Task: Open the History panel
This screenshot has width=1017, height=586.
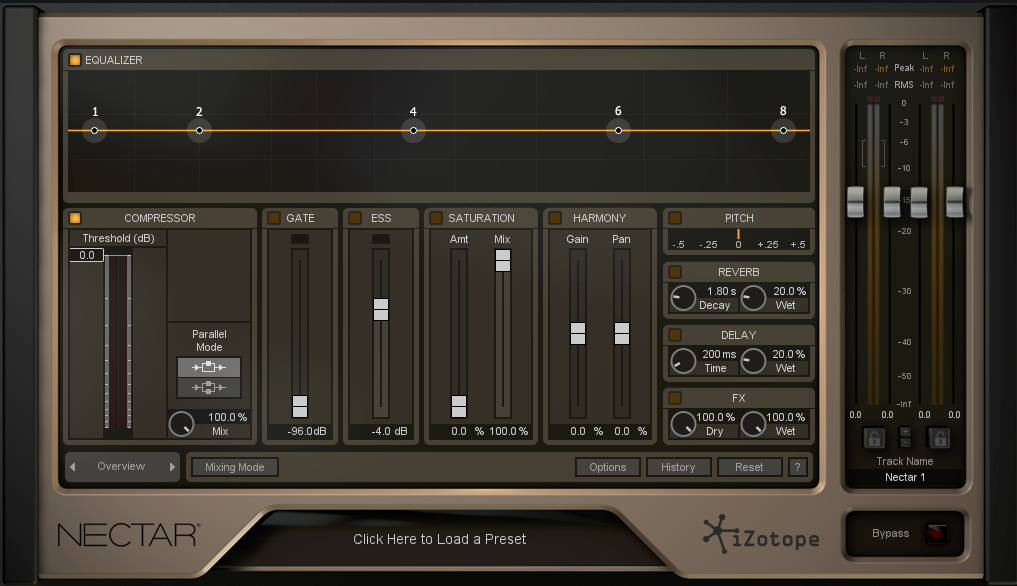Action: pyautogui.click(x=678, y=467)
